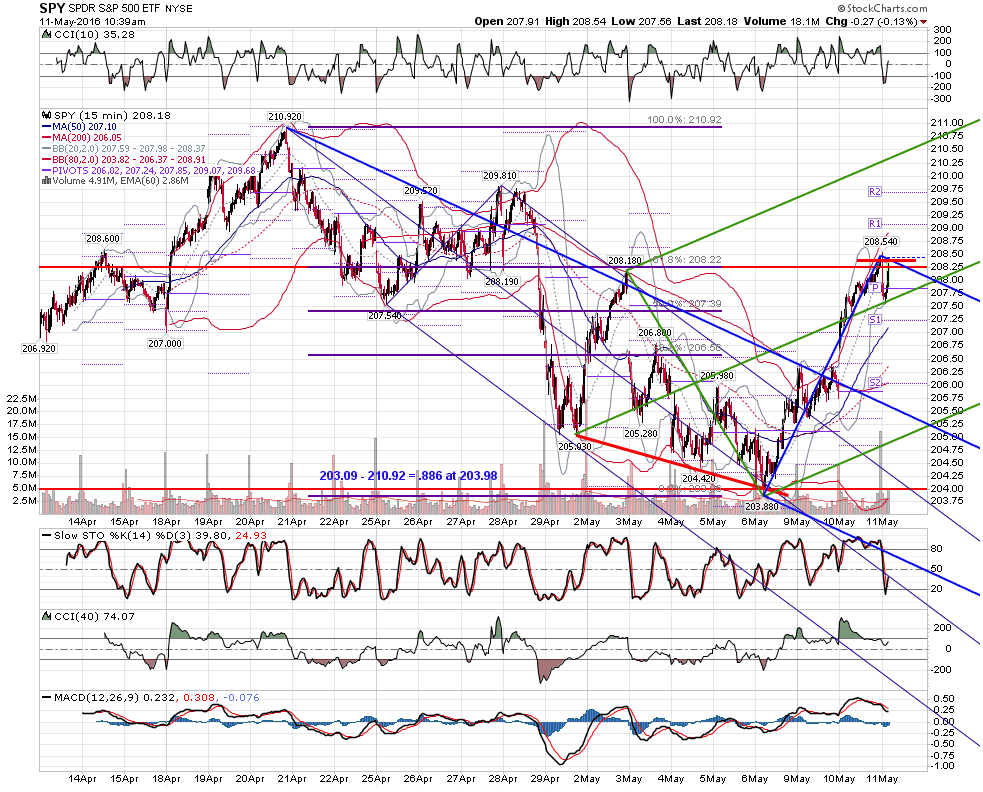Click the 22.5M volume axis label

pyautogui.click(x=21, y=398)
